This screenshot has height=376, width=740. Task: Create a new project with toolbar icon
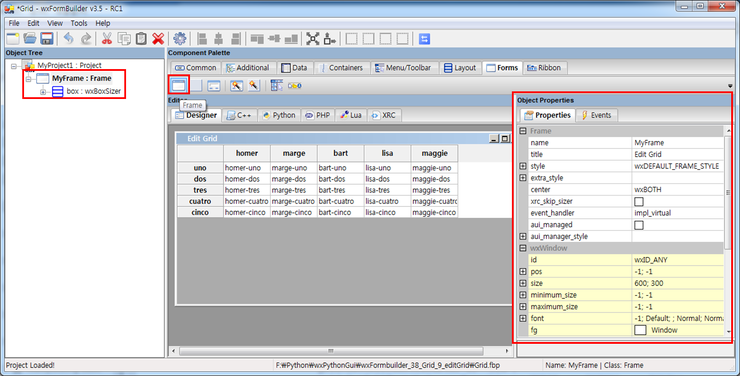pyautogui.click(x=13, y=39)
